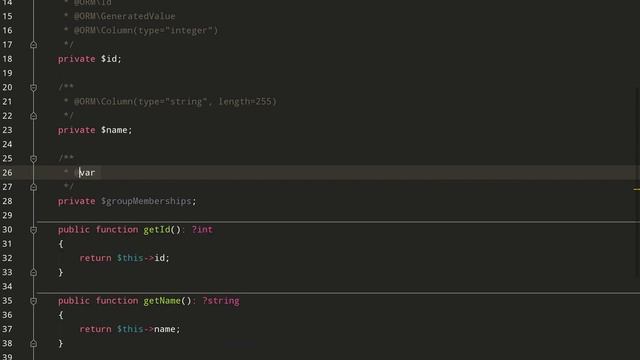This screenshot has height=360, width=640.
Task: Click the @ORM\Column string length=255 annotation
Action: pyautogui.click(x=175, y=102)
